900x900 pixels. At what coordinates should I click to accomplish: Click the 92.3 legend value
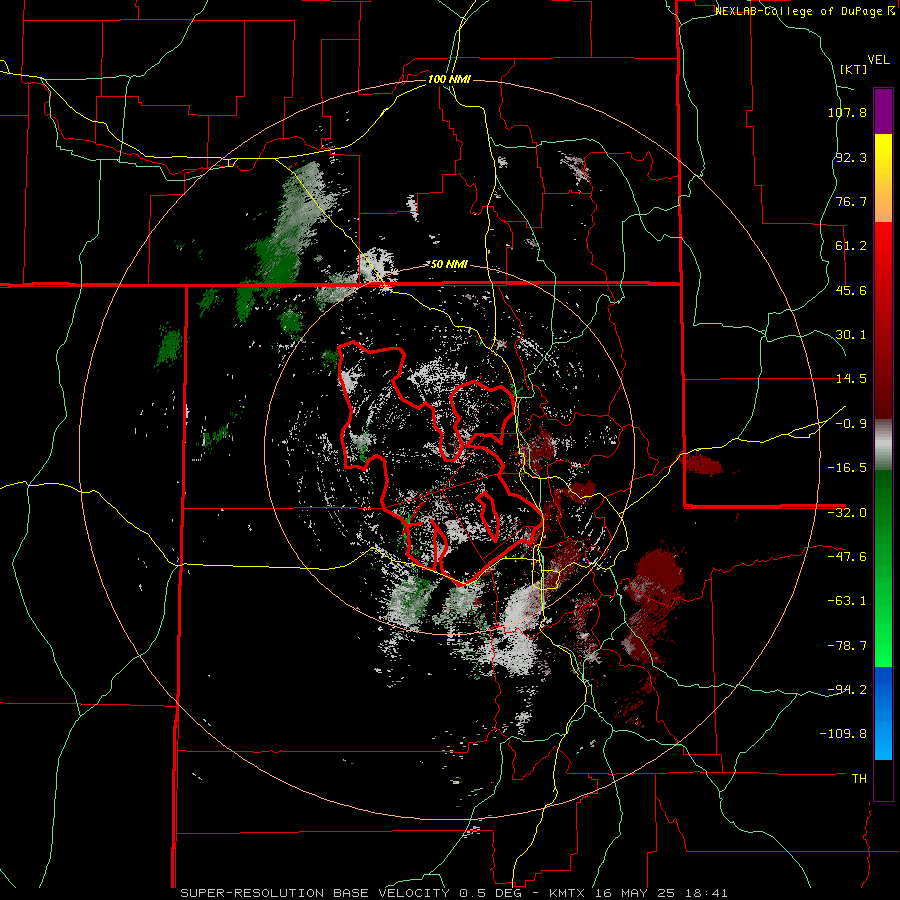point(851,157)
